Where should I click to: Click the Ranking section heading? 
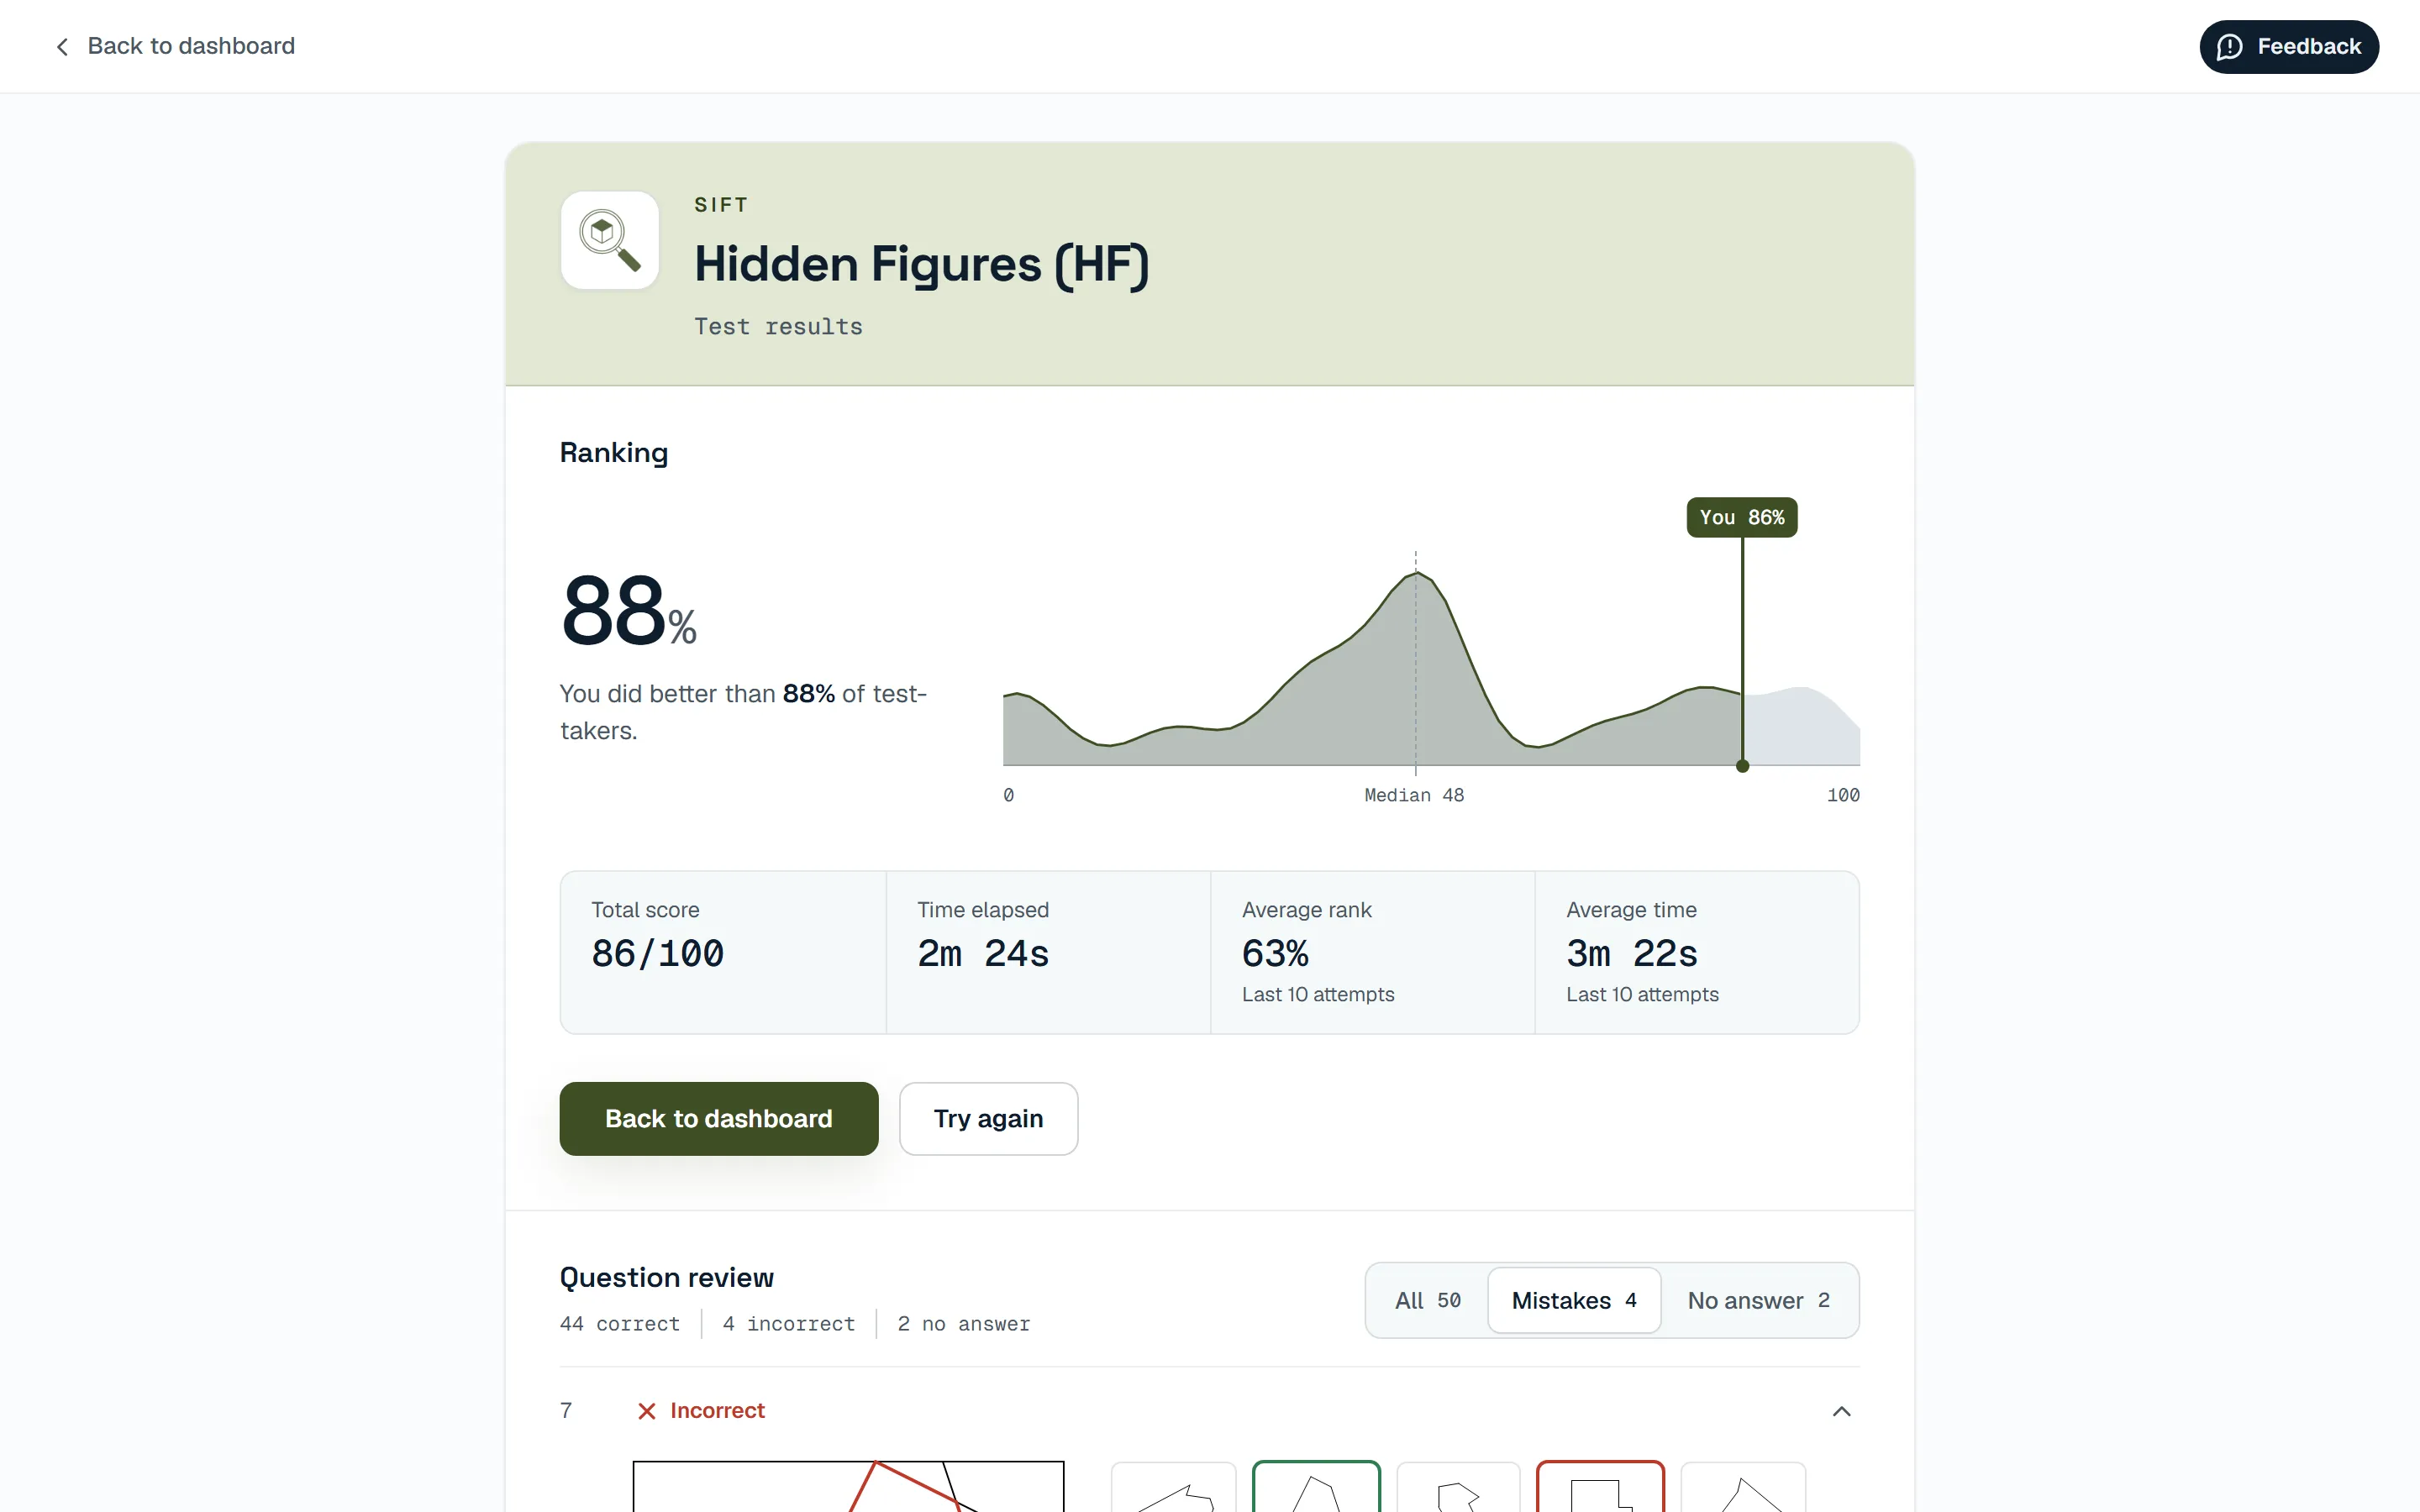pos(613,453)
